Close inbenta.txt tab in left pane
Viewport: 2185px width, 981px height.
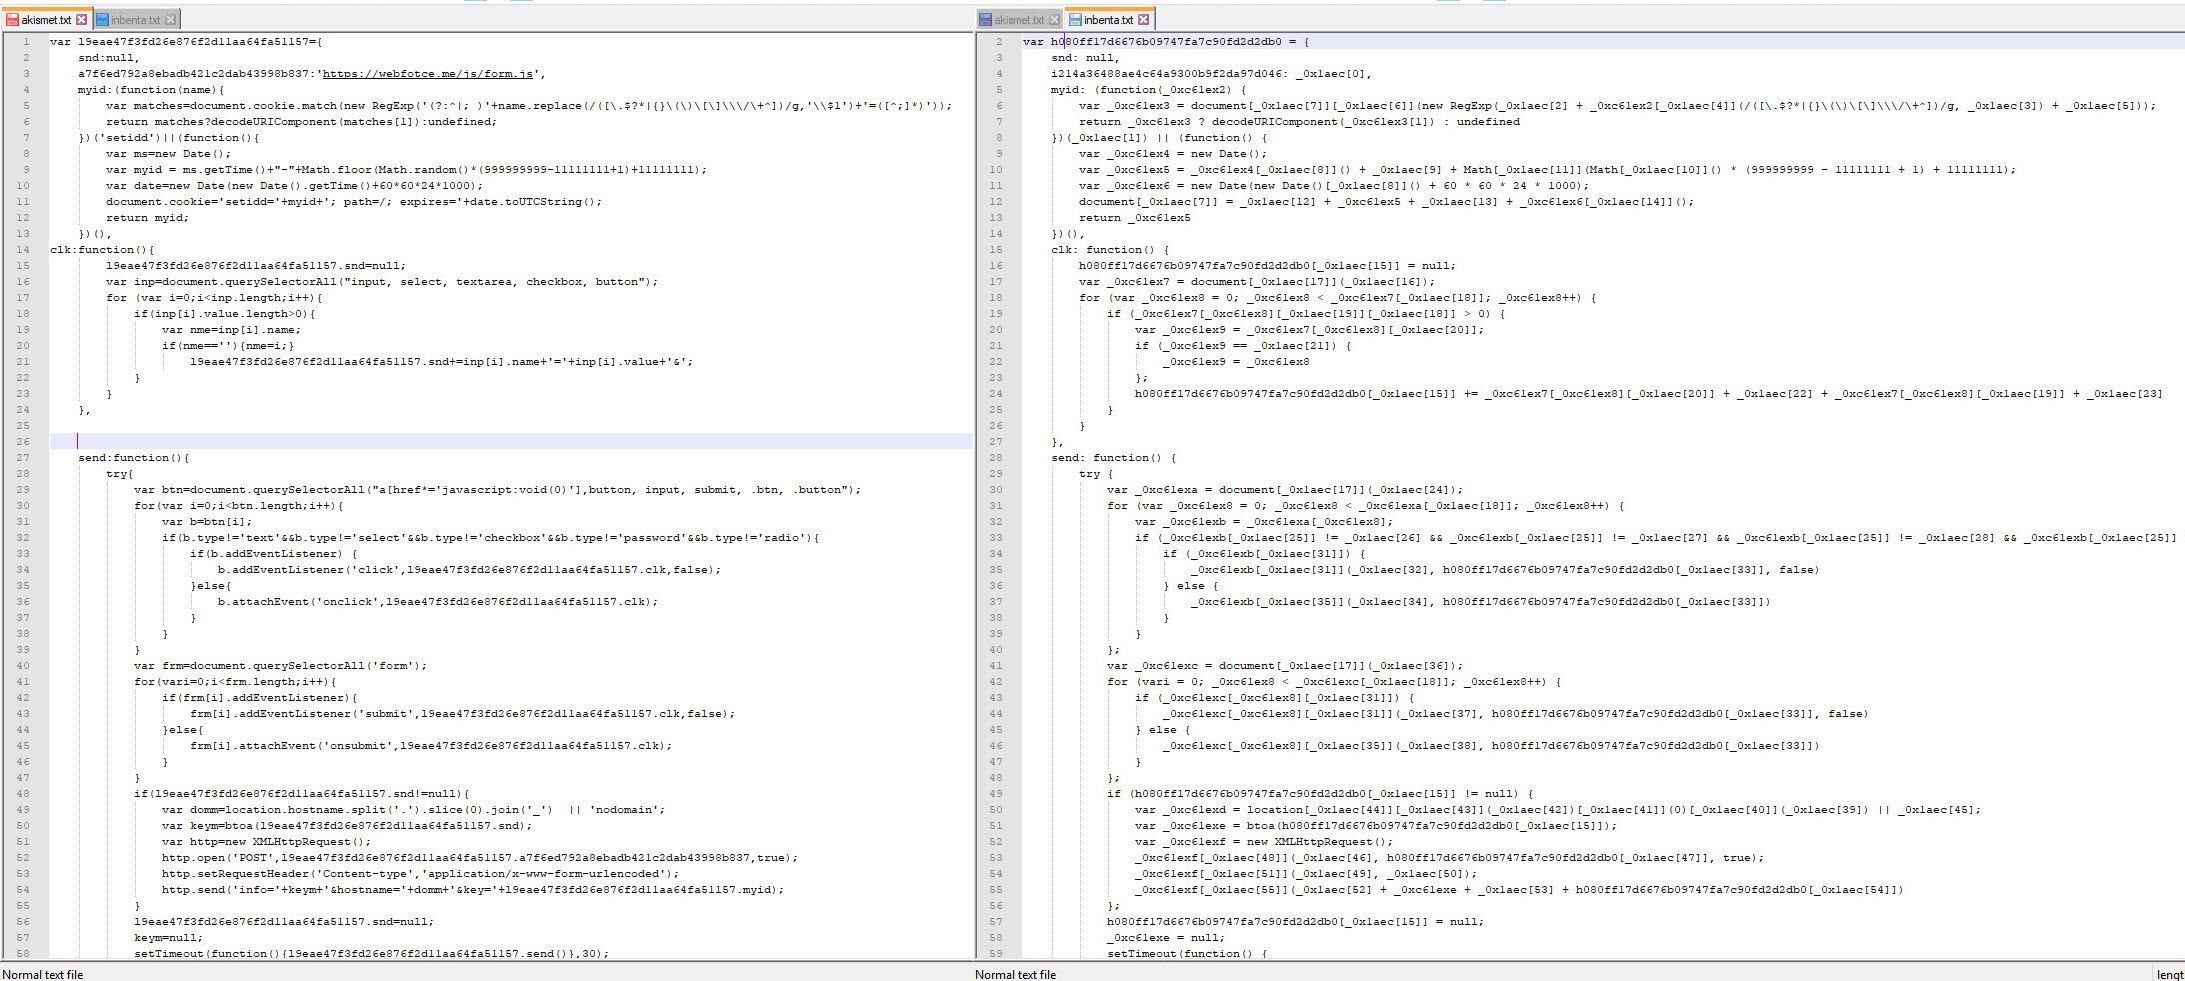point(171,20)
